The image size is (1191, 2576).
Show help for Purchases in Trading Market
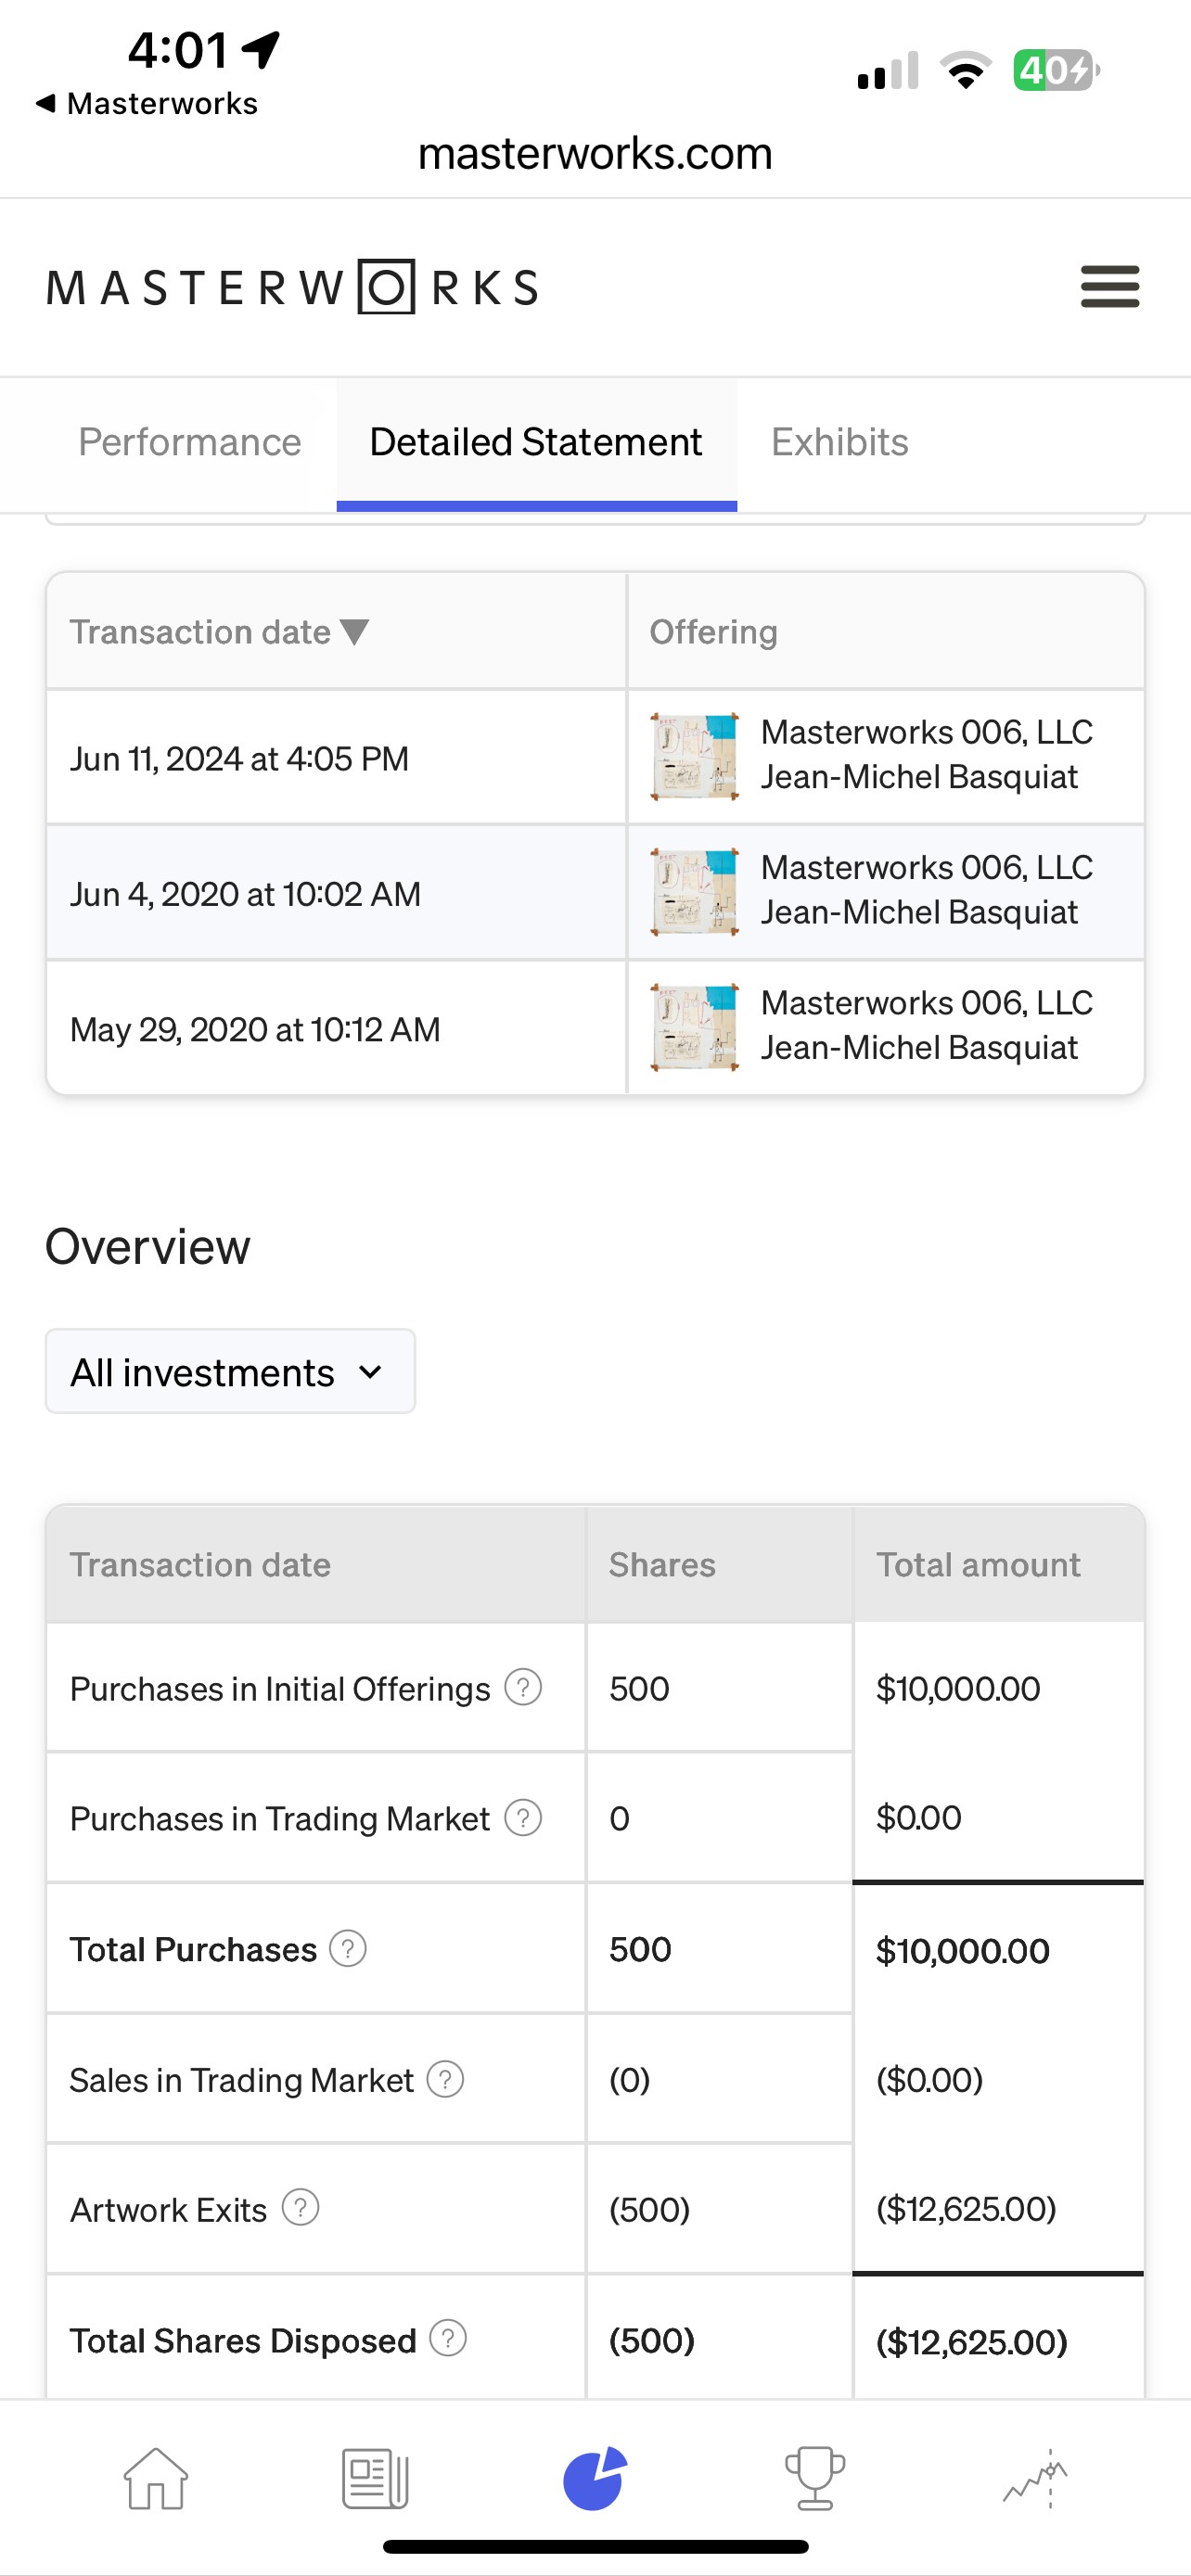[523, 1817]
